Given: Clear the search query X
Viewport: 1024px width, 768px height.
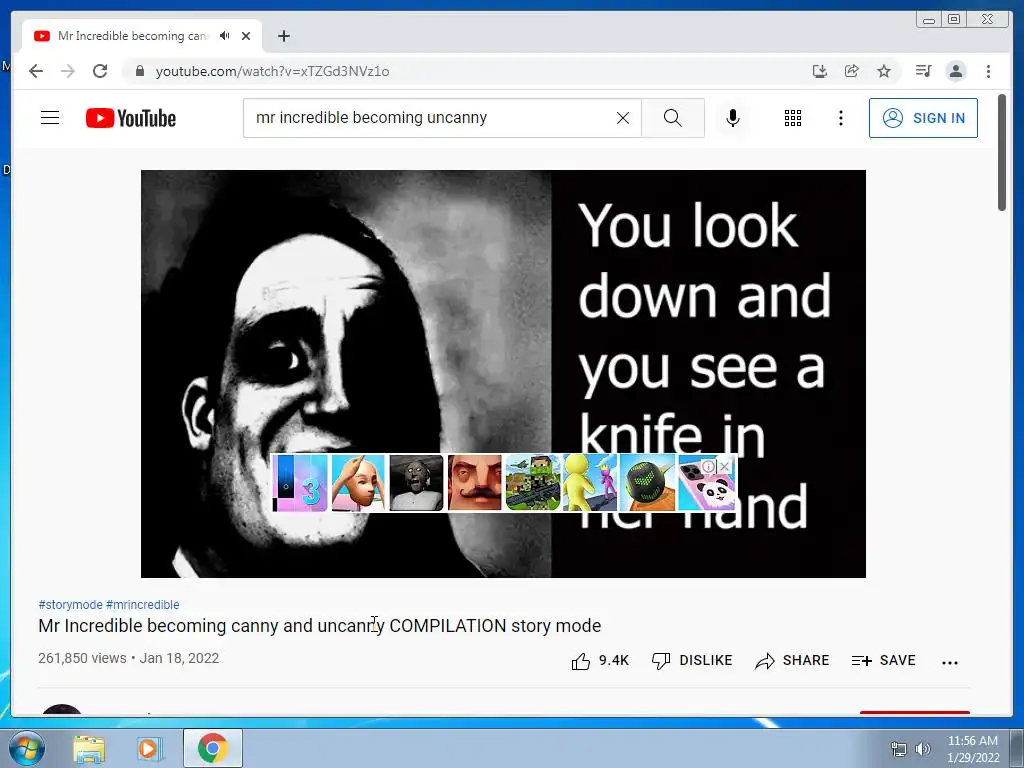Looking at the screenshot, I should [x=623, y=118].
